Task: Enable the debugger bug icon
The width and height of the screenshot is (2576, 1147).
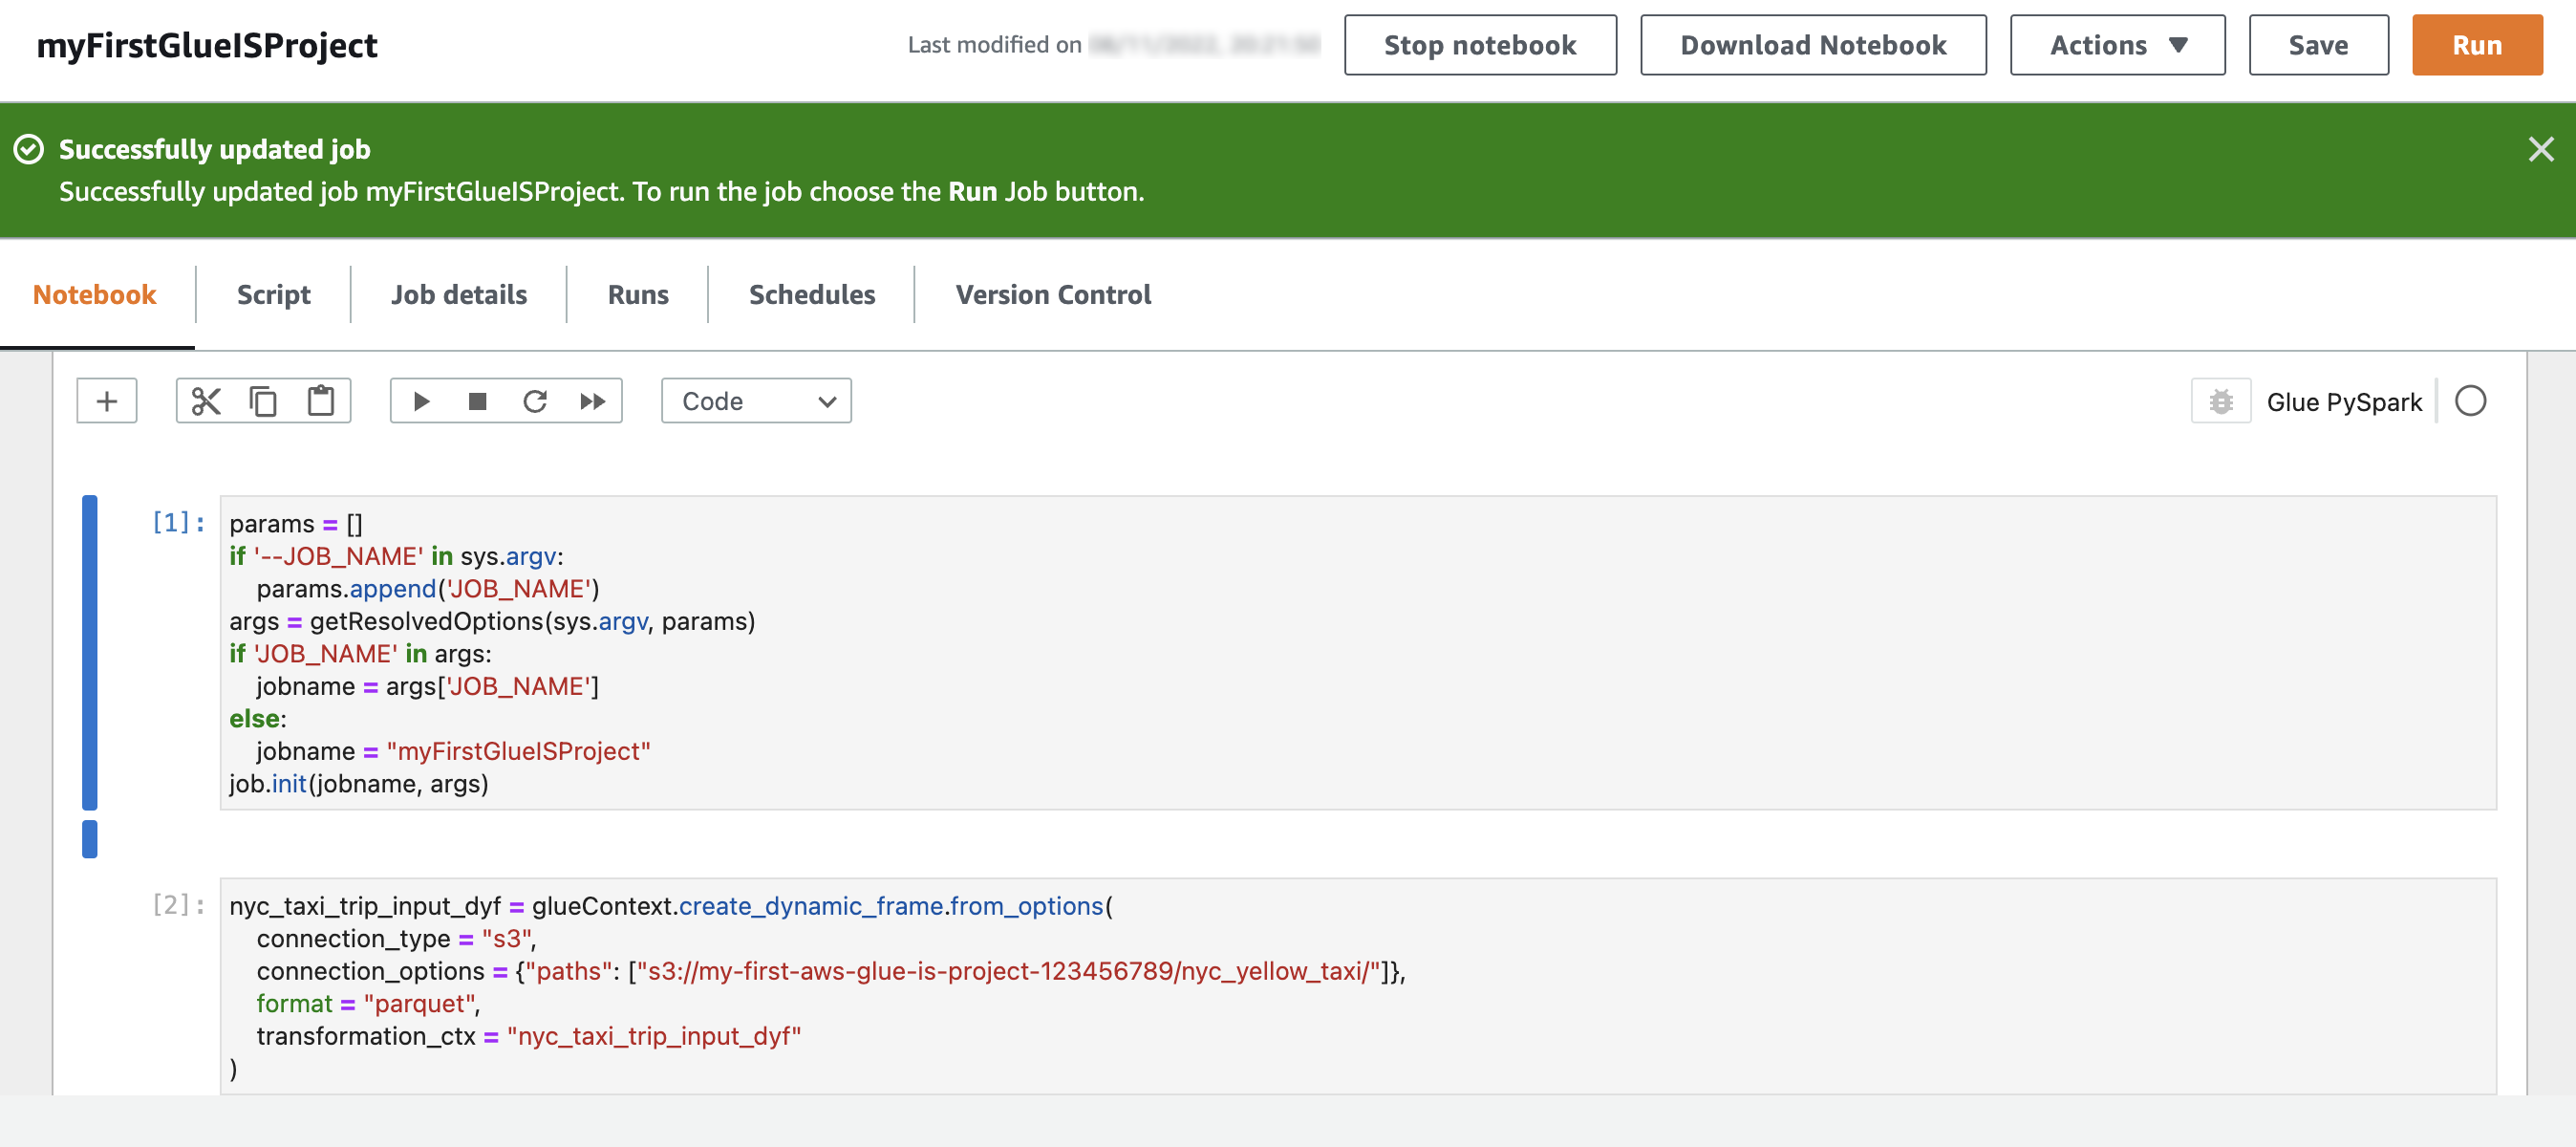Action: pyautogui.click(x=2220, y=401)
